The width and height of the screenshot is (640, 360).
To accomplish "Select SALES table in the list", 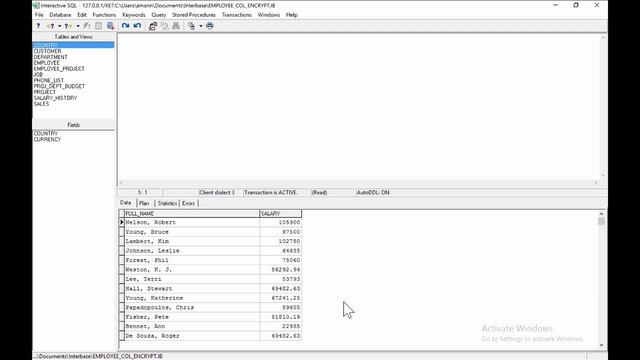I will [x=41, y=104].
